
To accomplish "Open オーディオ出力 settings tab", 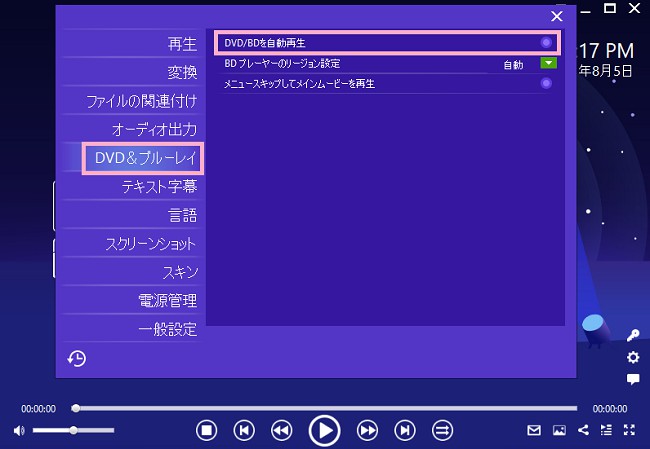I will (133, 129).
